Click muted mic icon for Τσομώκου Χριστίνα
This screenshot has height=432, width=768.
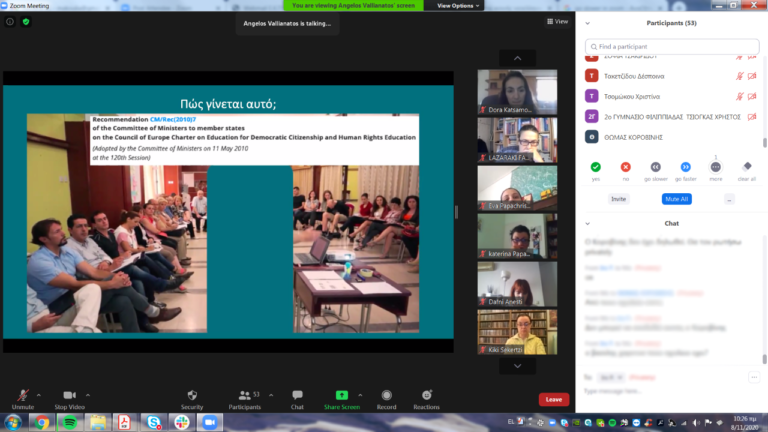click(x=740, y=96)
